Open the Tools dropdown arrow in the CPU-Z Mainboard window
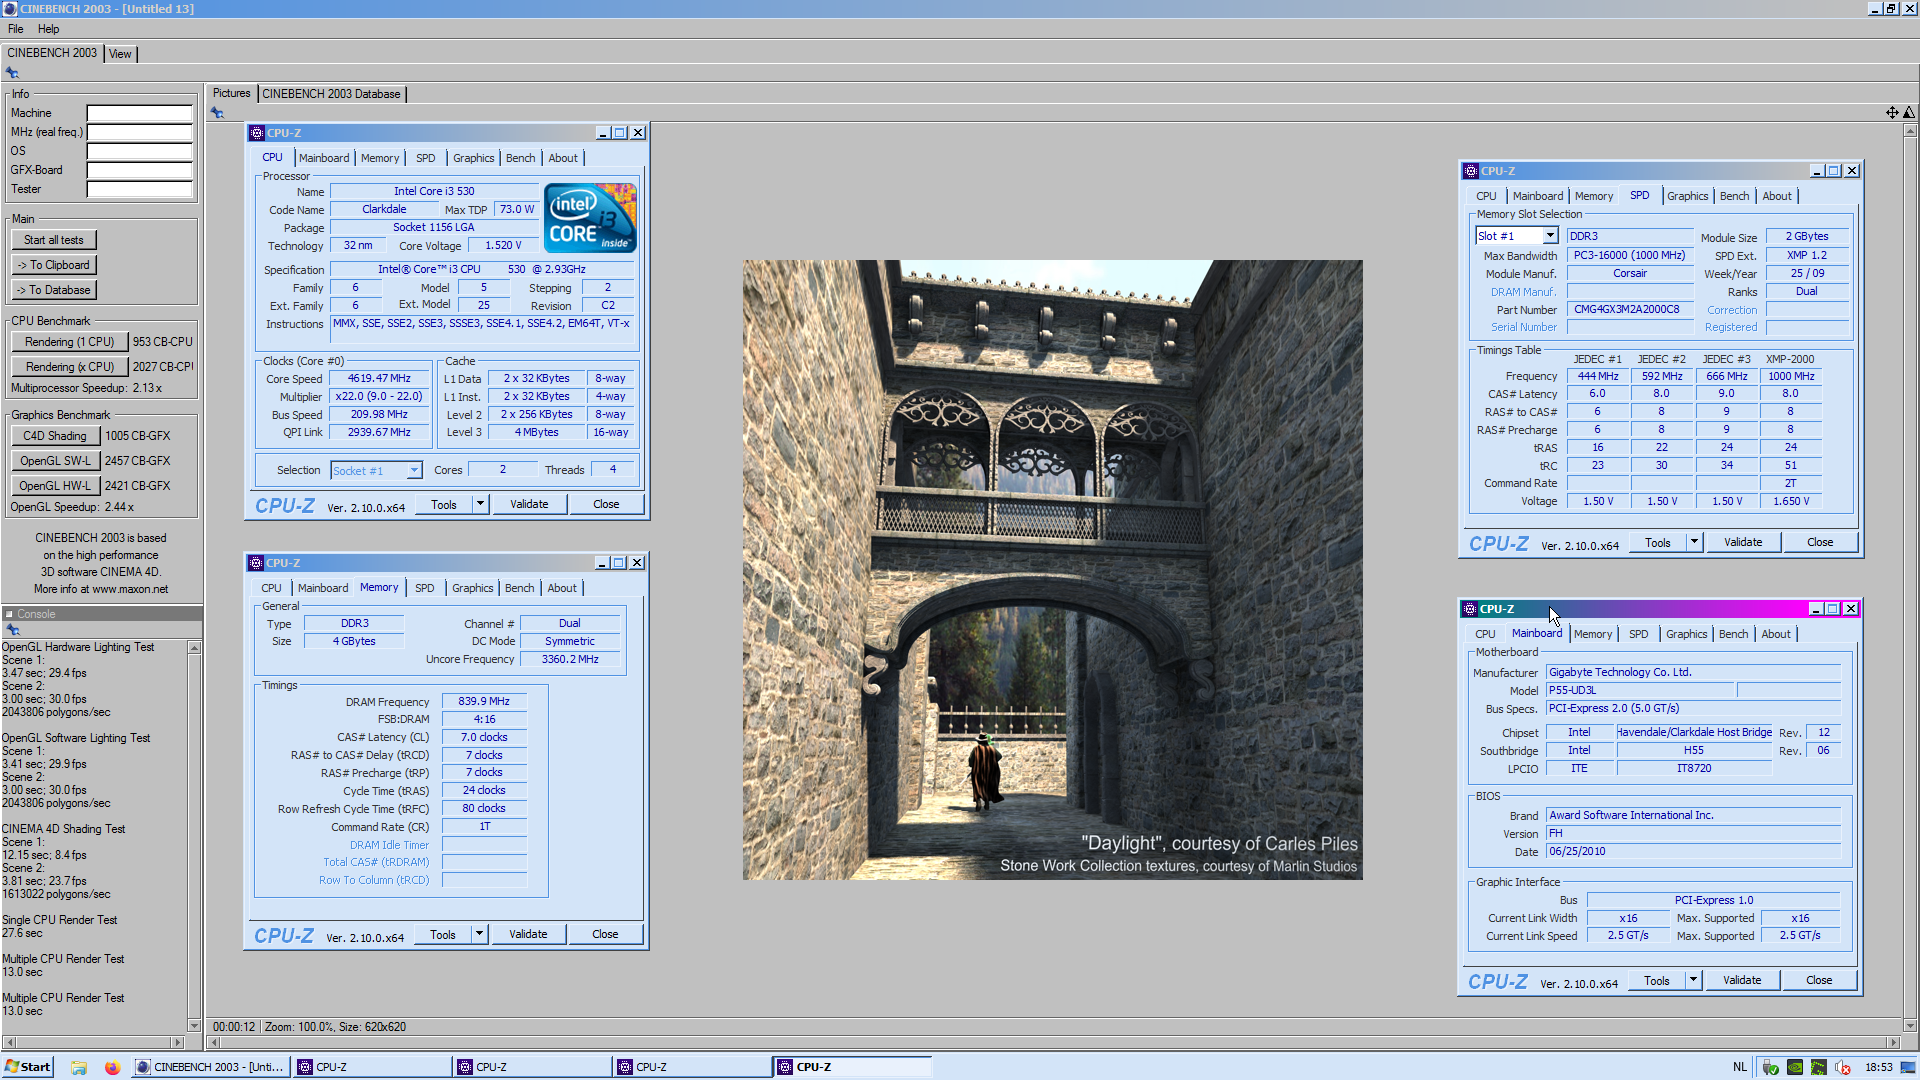 coord(1693,980)
